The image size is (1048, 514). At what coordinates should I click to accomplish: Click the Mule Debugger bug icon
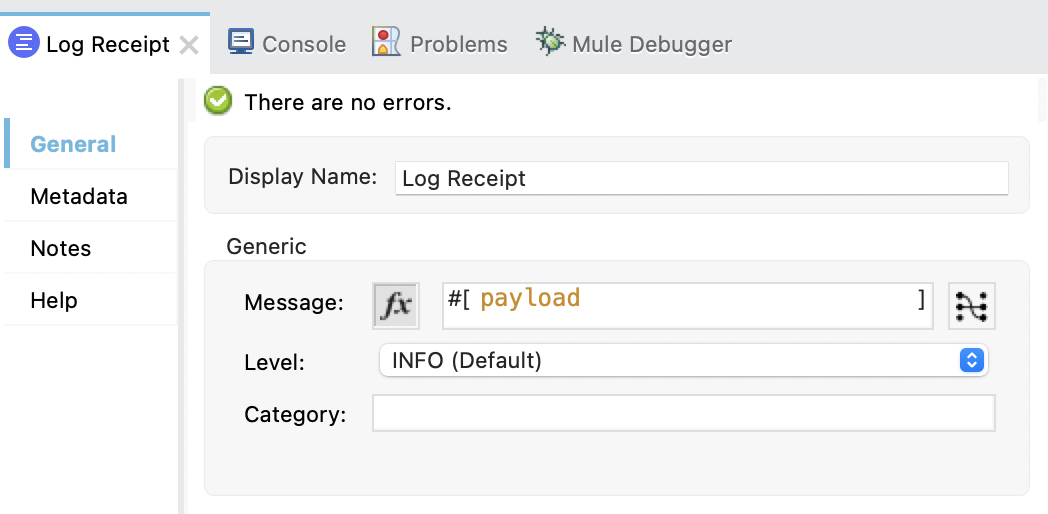click(x=550, y=42)
